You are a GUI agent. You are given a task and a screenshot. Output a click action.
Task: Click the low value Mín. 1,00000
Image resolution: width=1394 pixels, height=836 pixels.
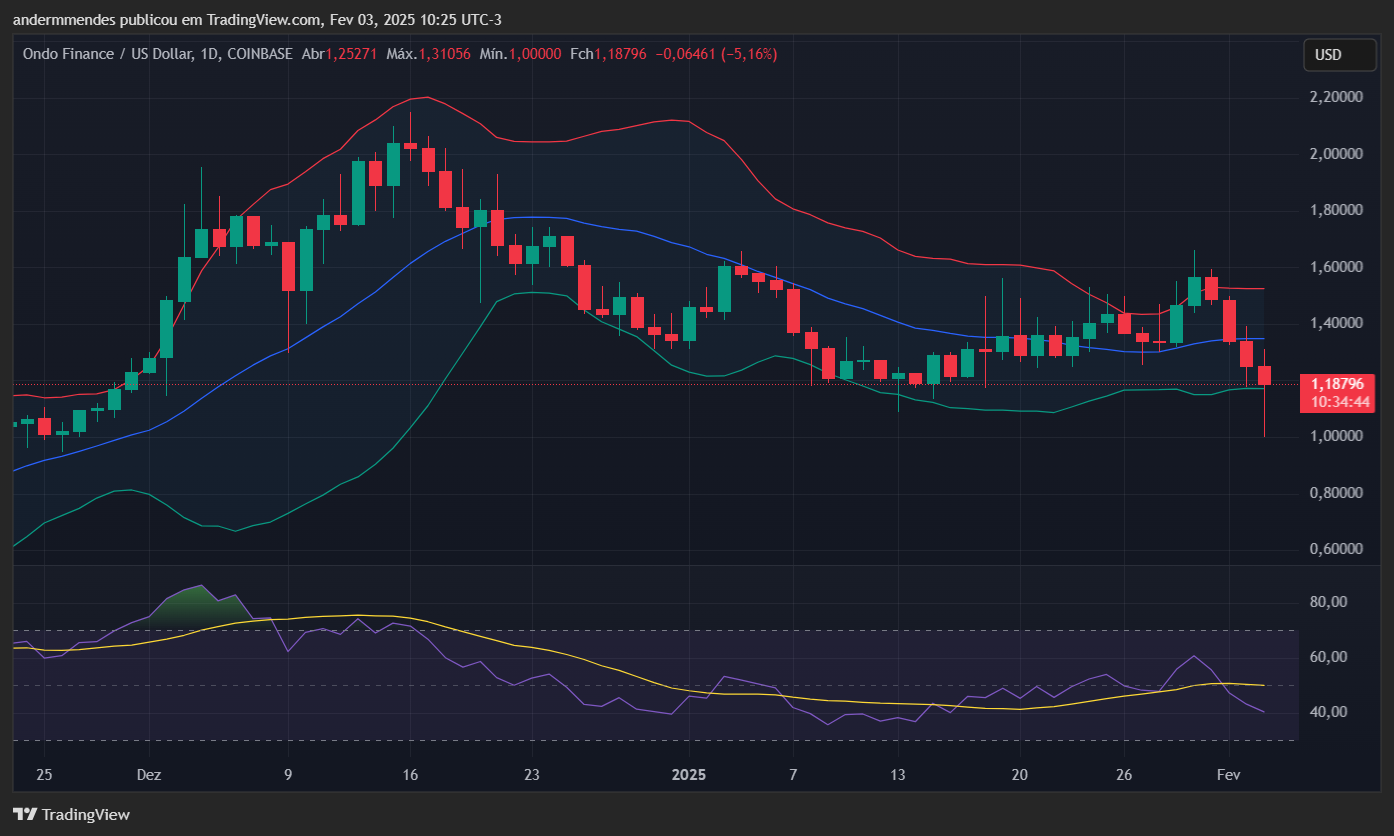tap(520, 53)
